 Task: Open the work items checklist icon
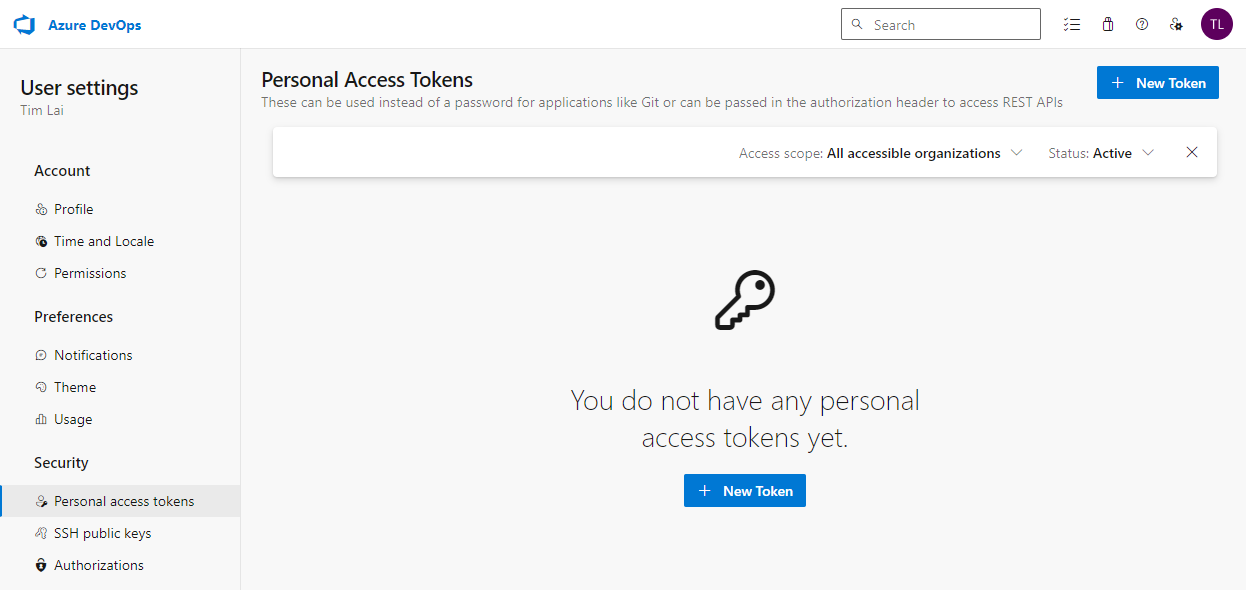(x=1072, y=25)
